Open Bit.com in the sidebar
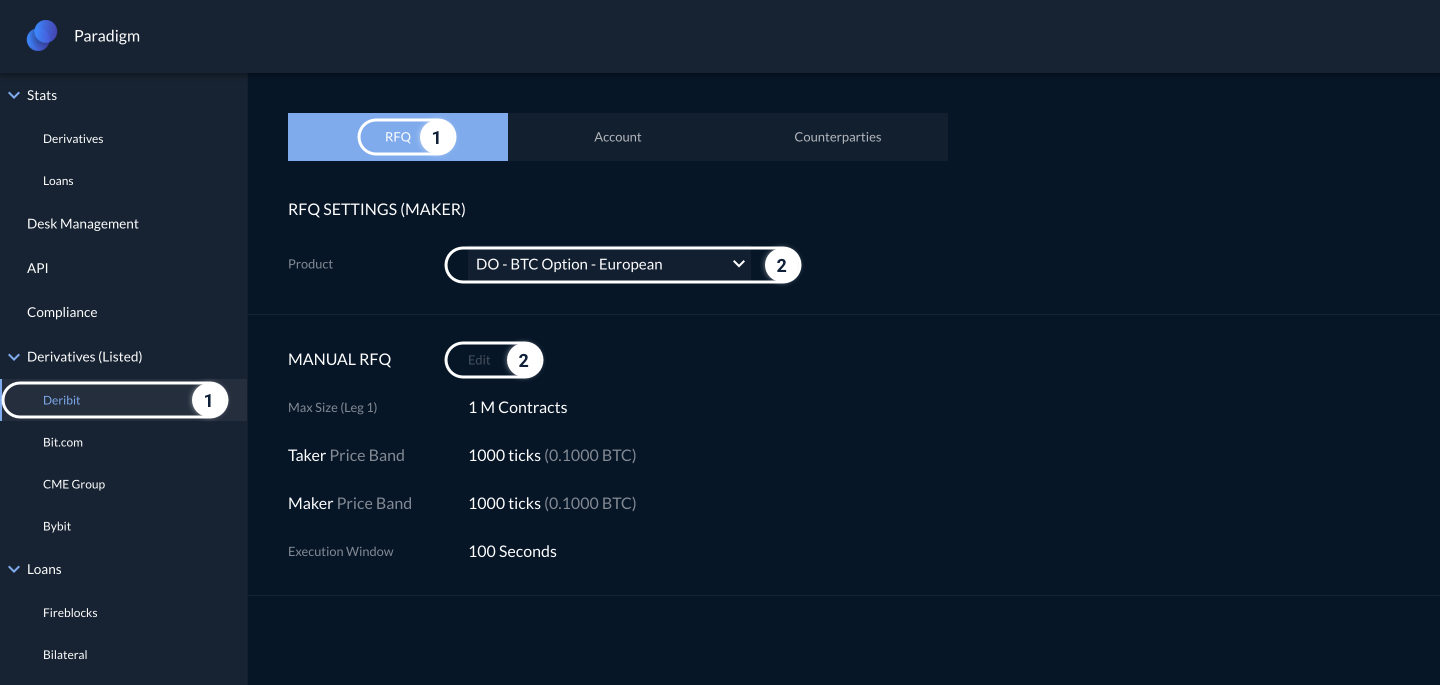 click(63, 442)
